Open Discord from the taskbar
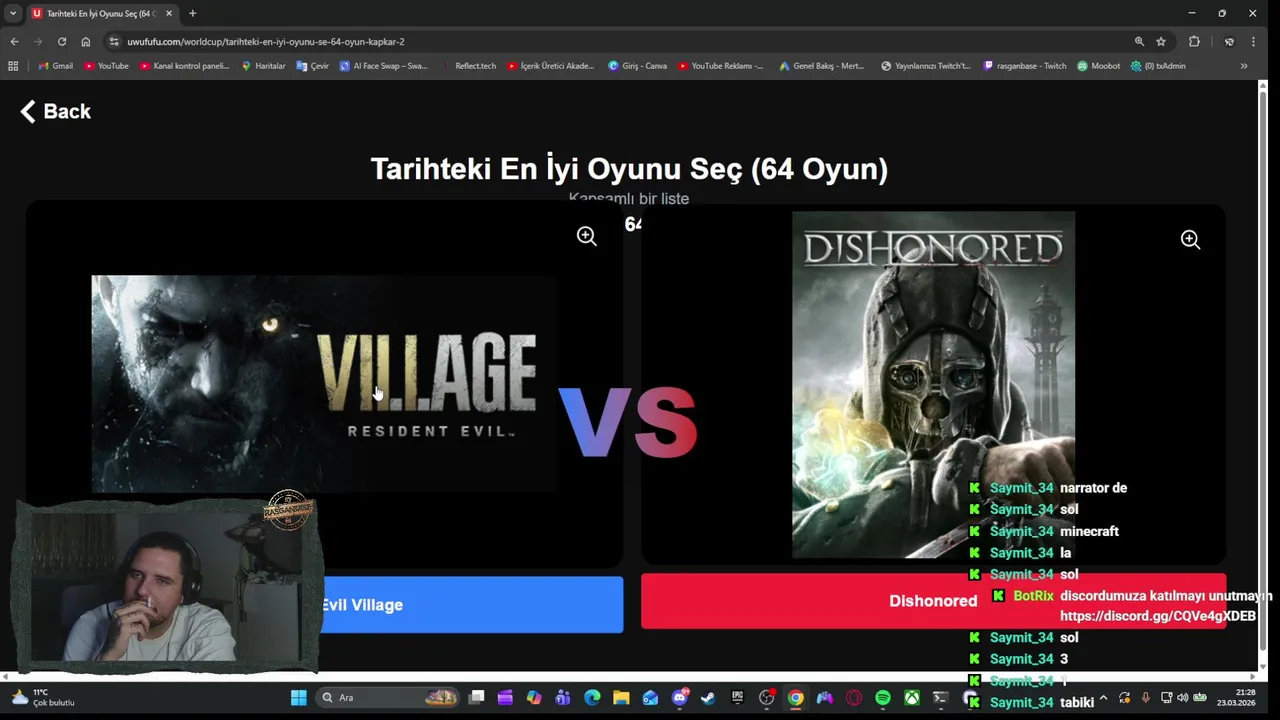 (x=680, y=697)
